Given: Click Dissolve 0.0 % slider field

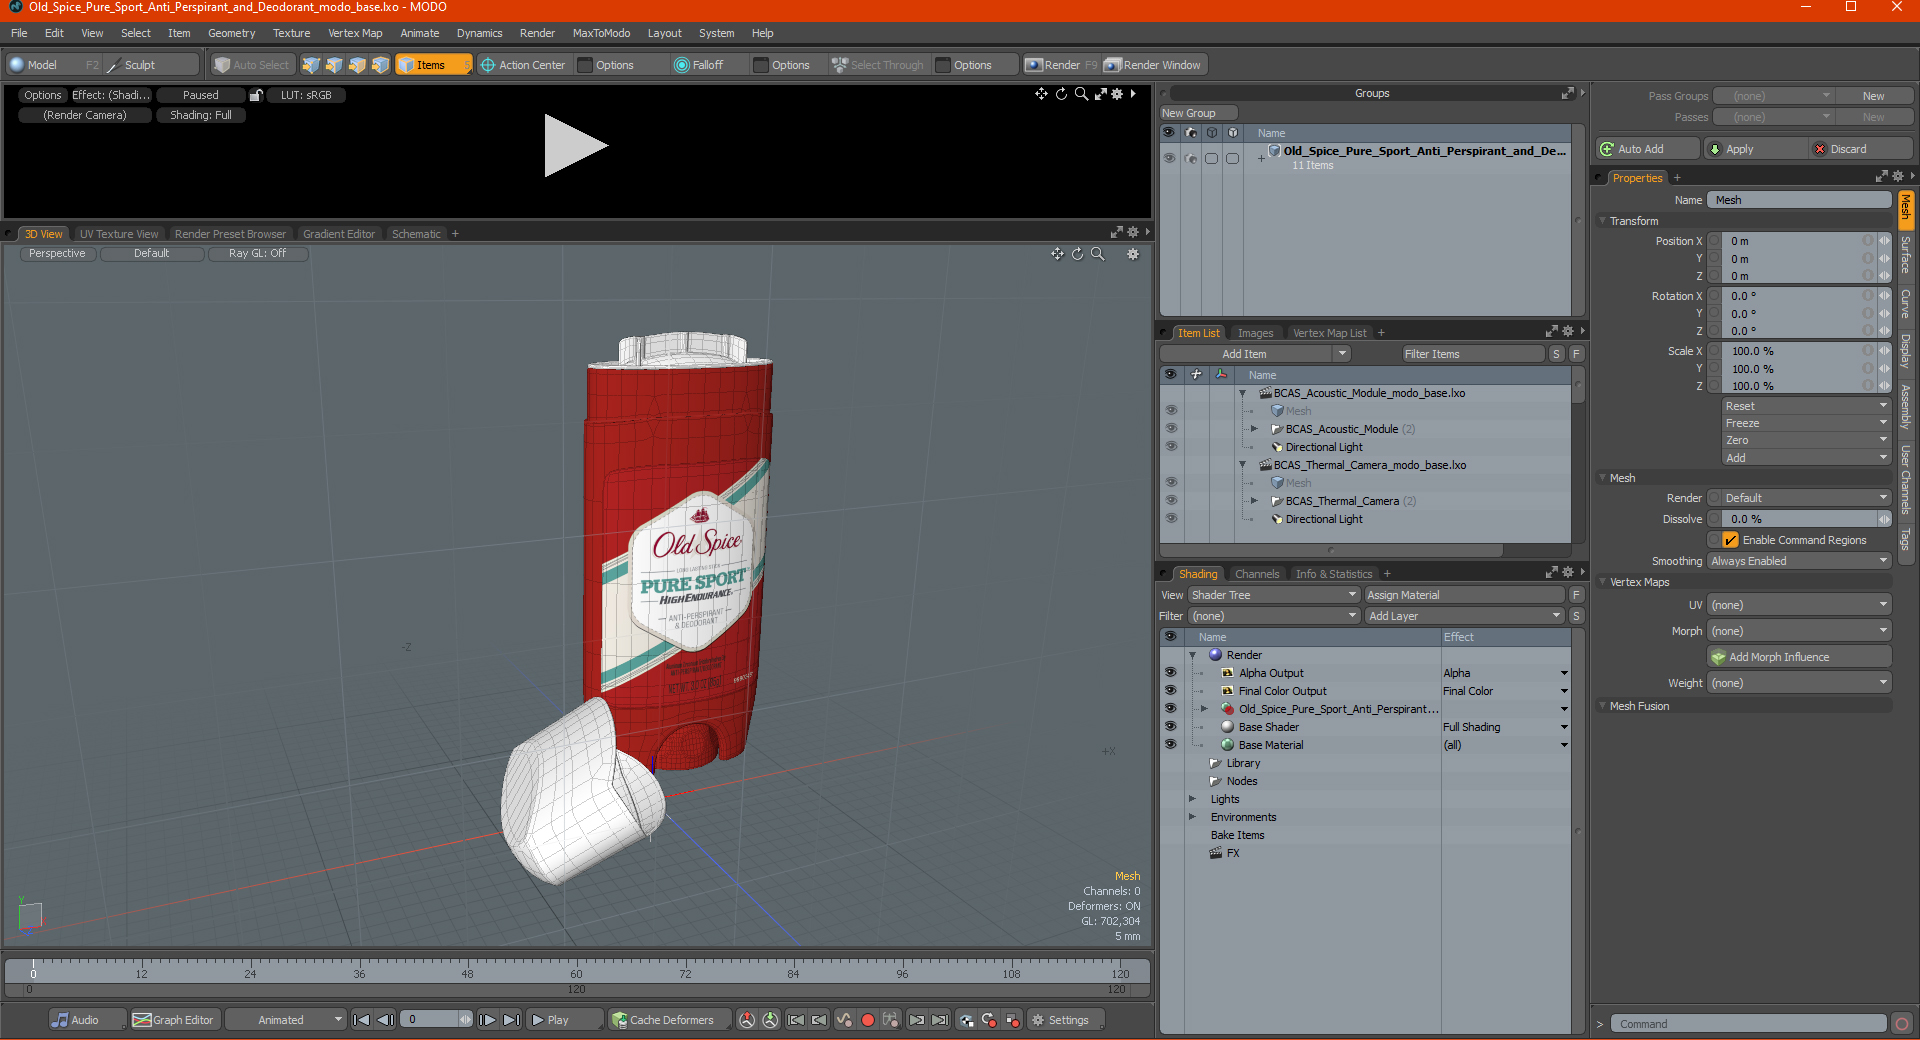Looking at the screenshot, I should (1799, 519).
